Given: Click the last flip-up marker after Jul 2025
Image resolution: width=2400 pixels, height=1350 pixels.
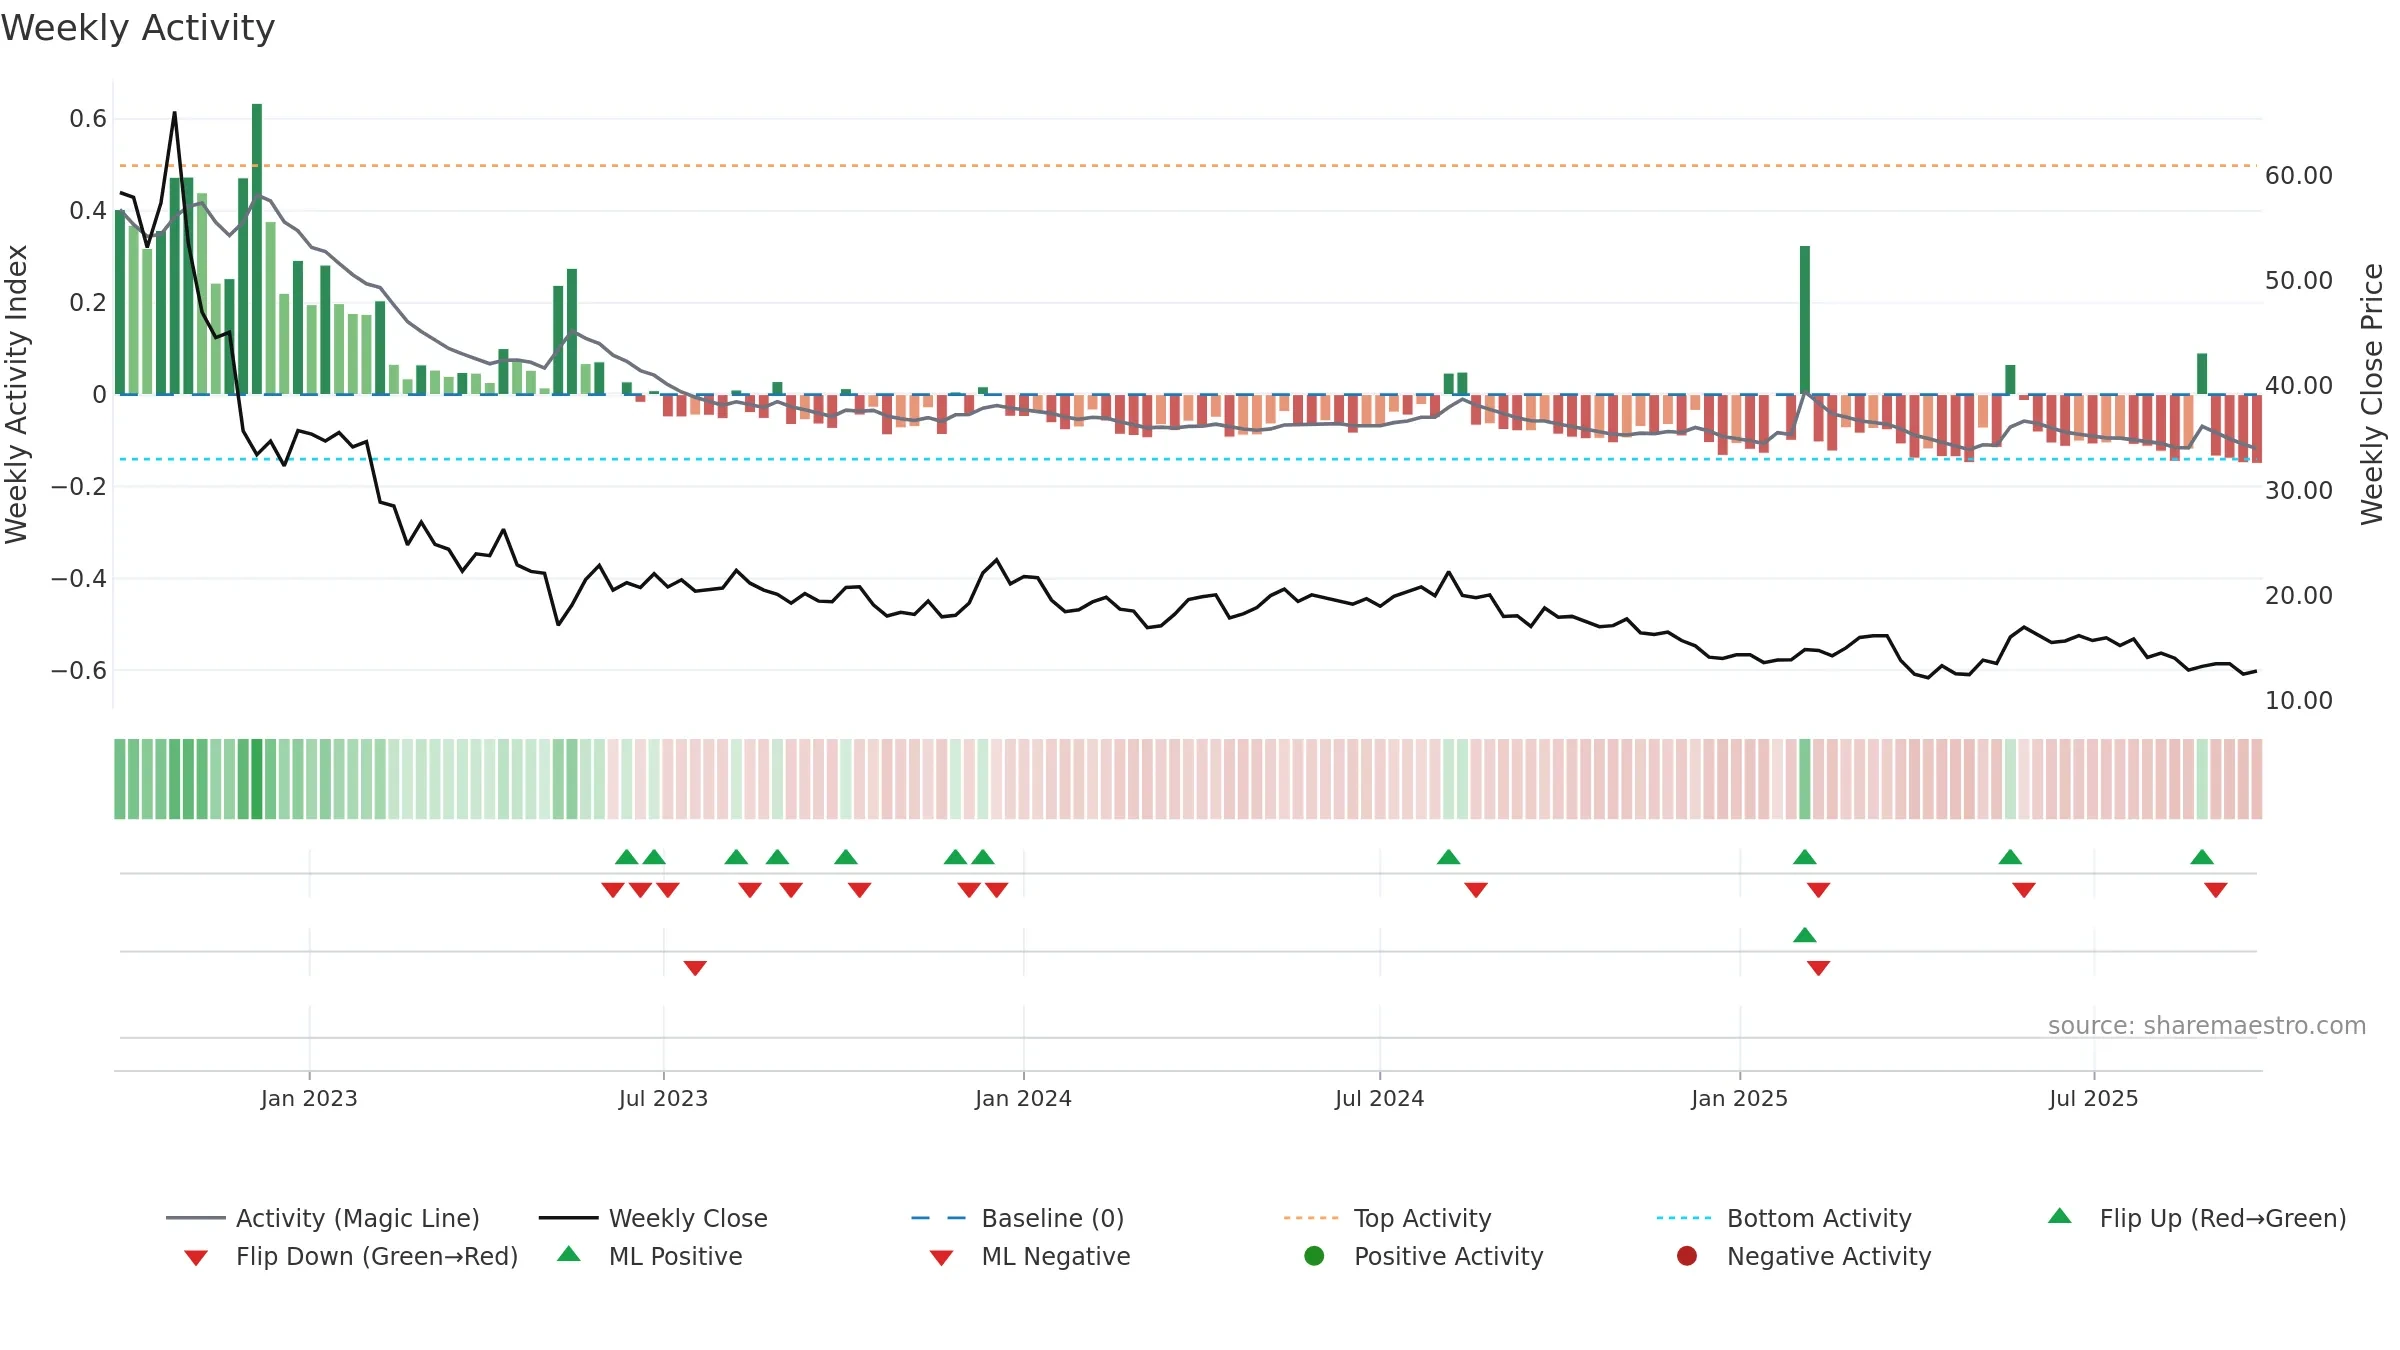Looking at the screenshot, I should (2202, 857).
